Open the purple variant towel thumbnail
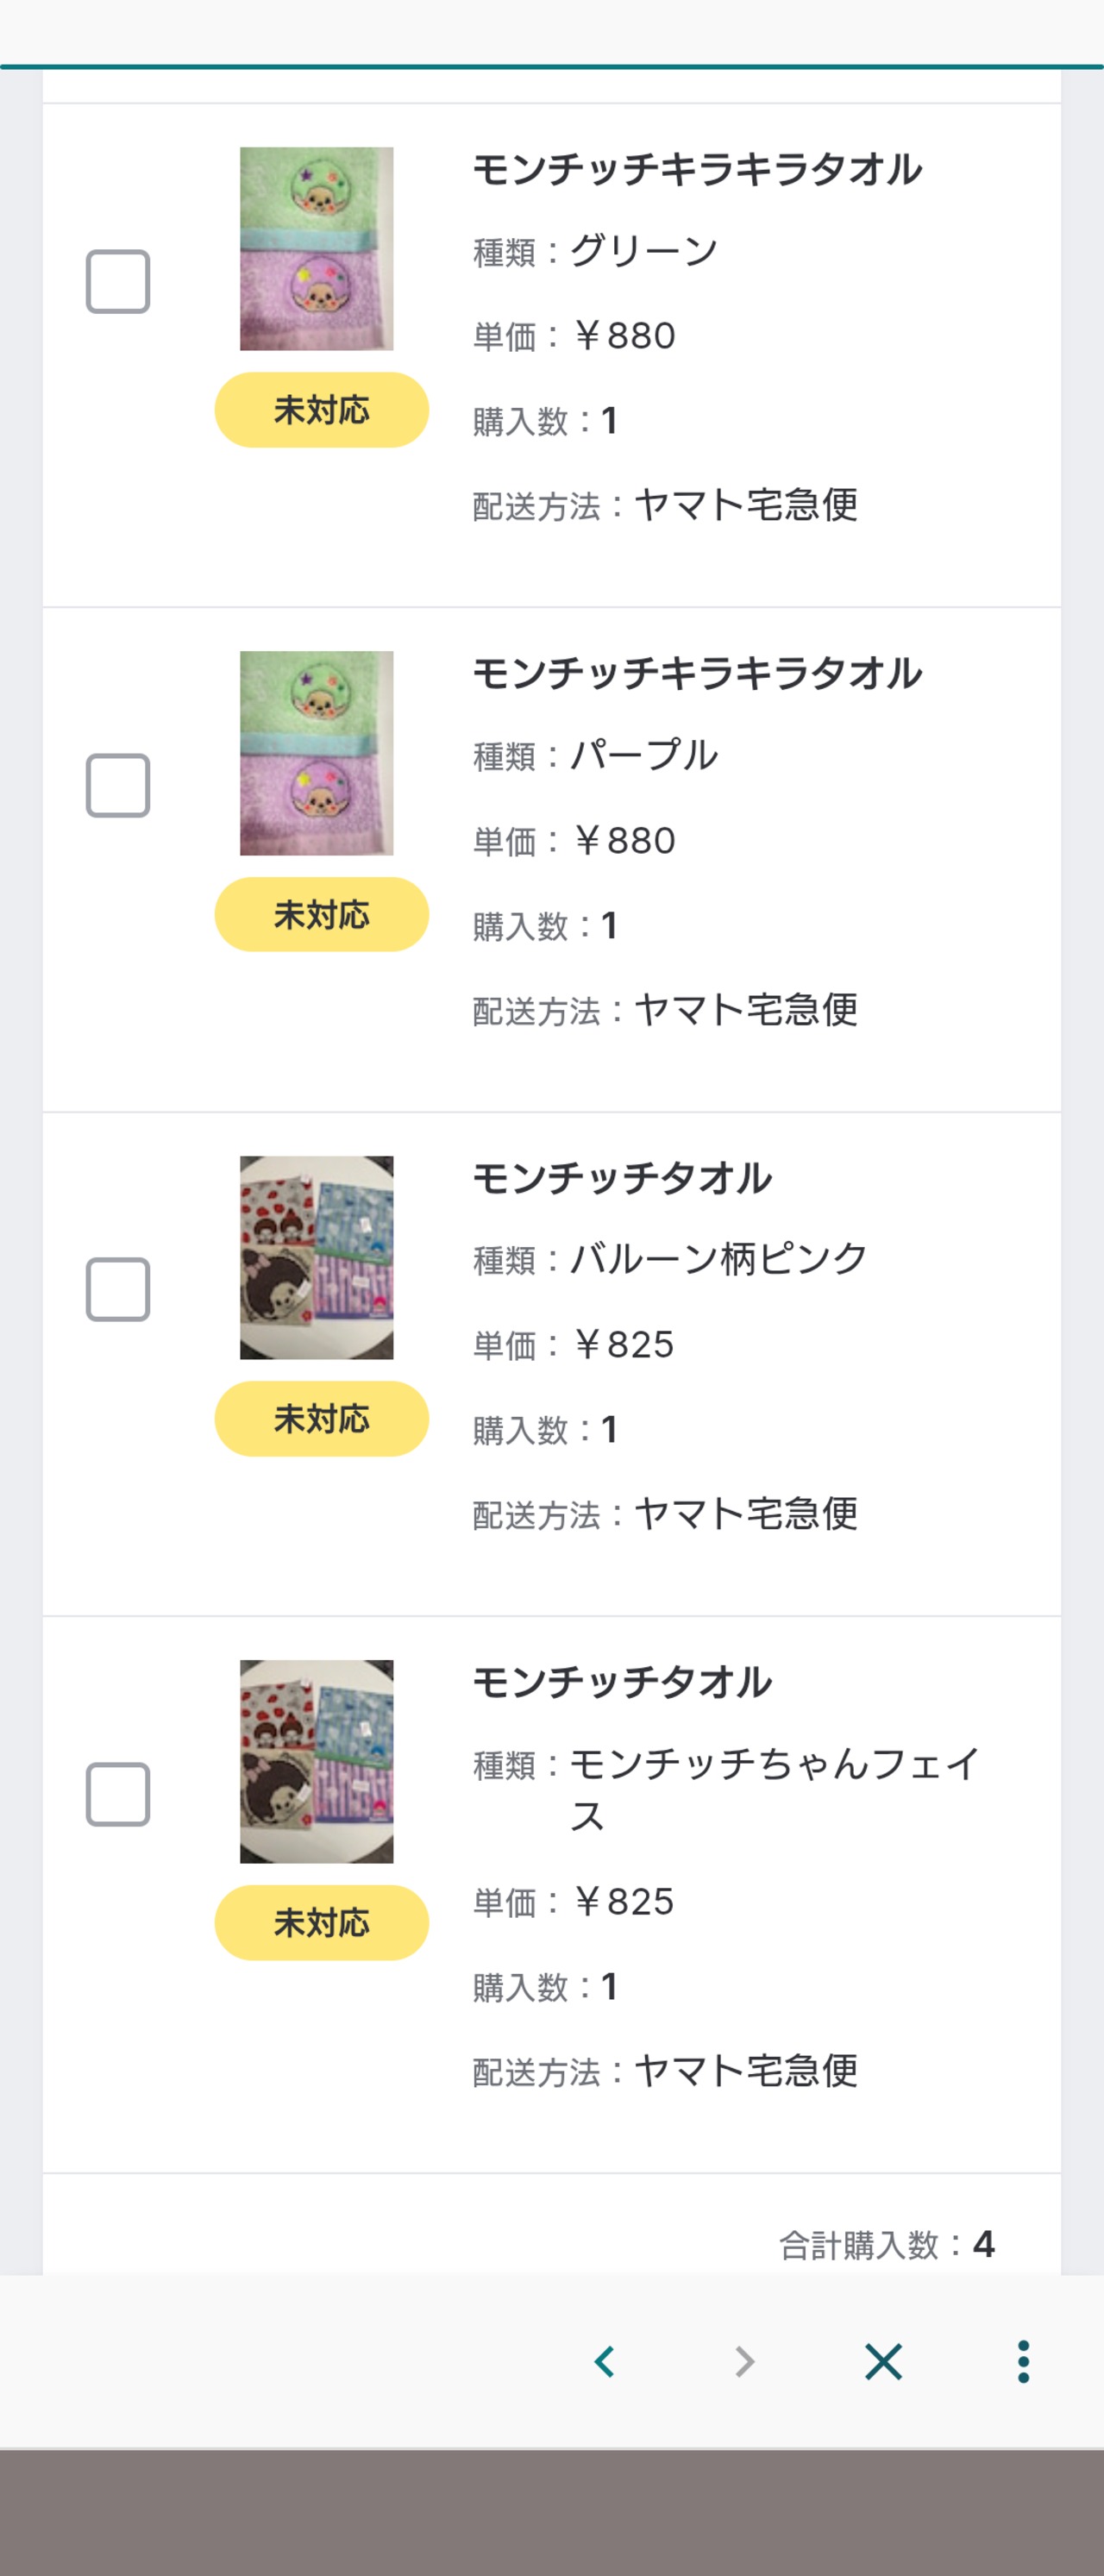The height and width of the screenshot is (2576, 1104). click(316, 753)
